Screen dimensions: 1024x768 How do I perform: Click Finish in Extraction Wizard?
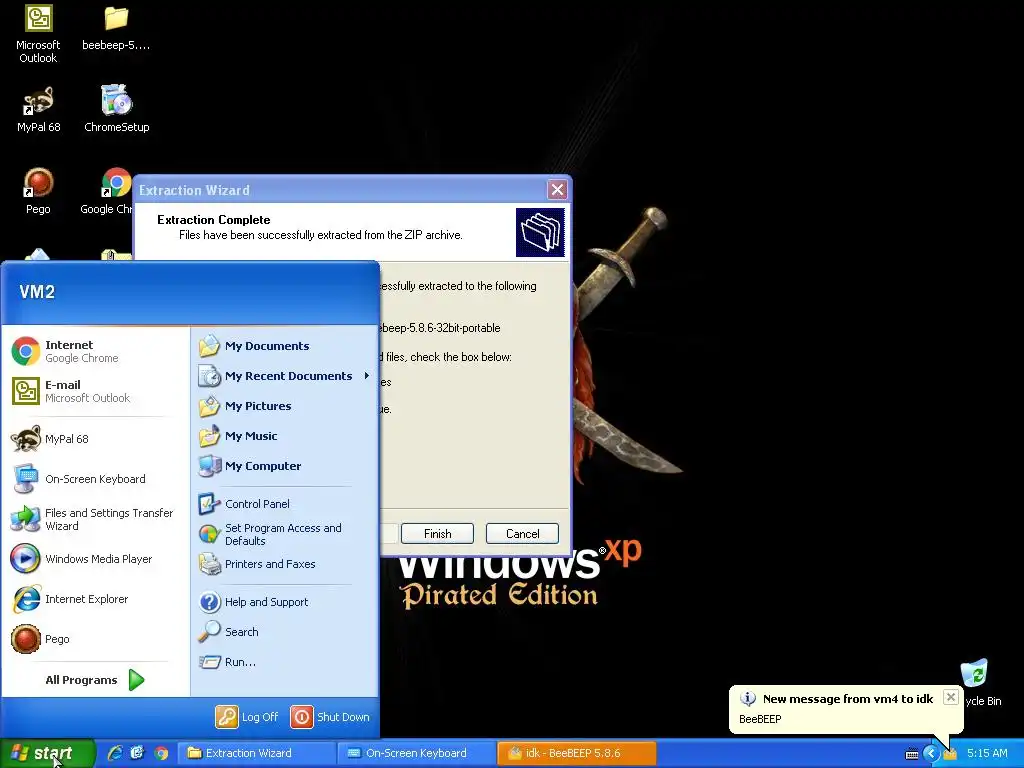coord(438,534)
